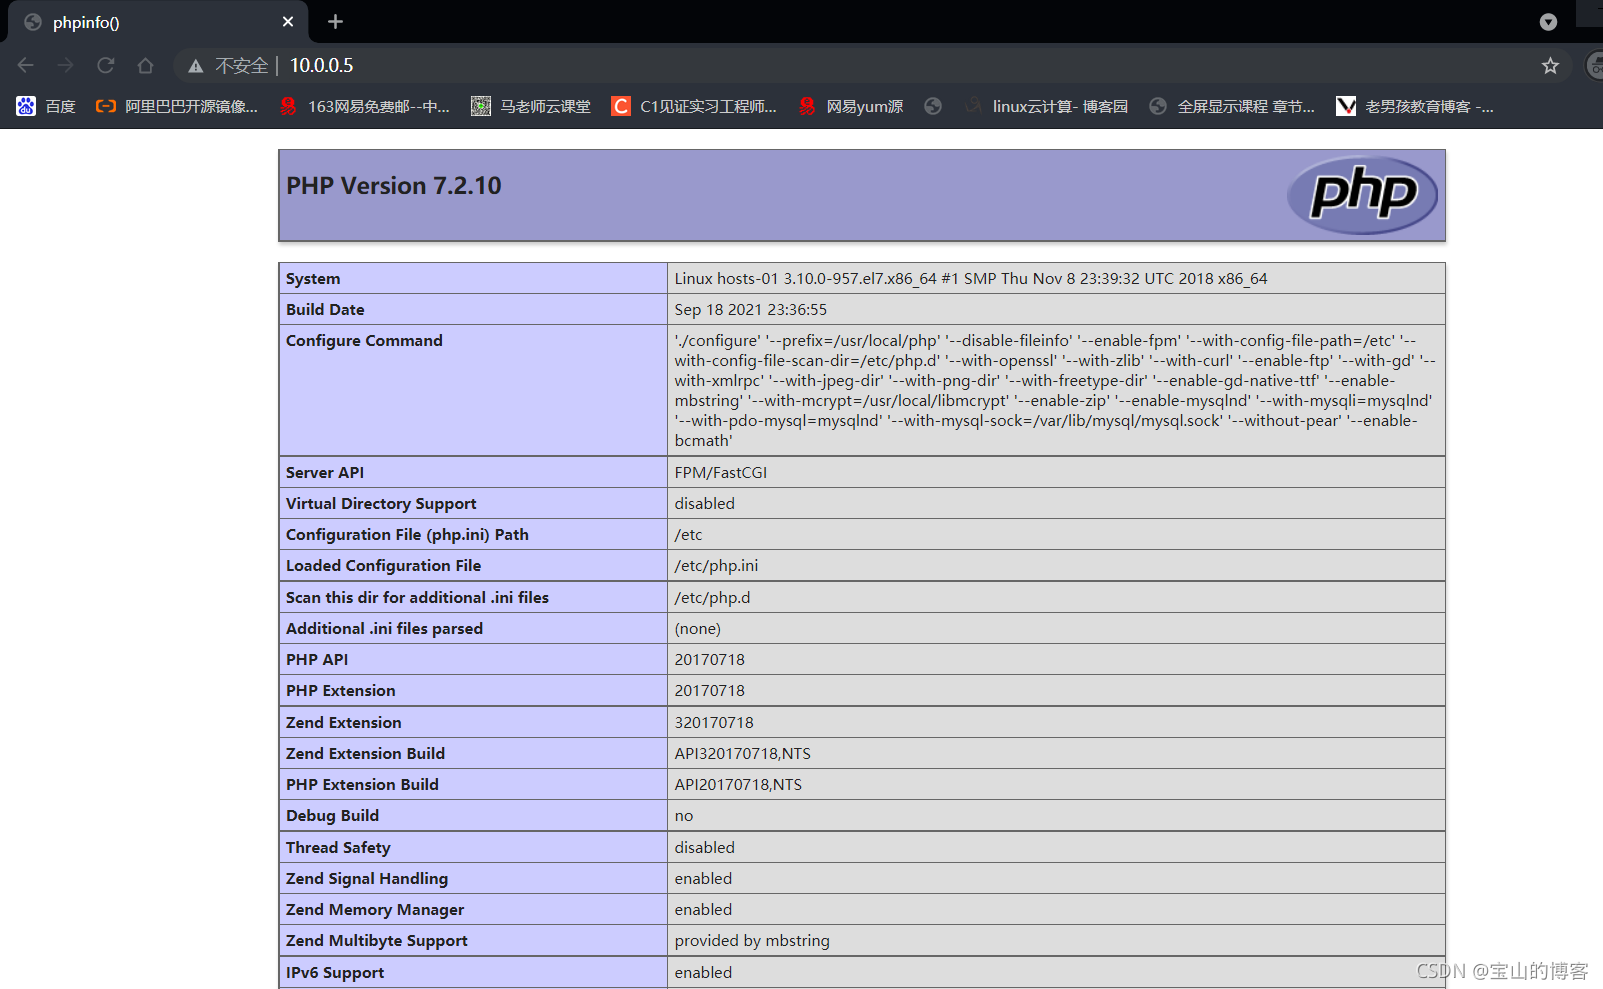Select the /etc/php.d value
The width and height of the screenshot is (1603, 989).
pyautogui.click(x=712, y=598)
